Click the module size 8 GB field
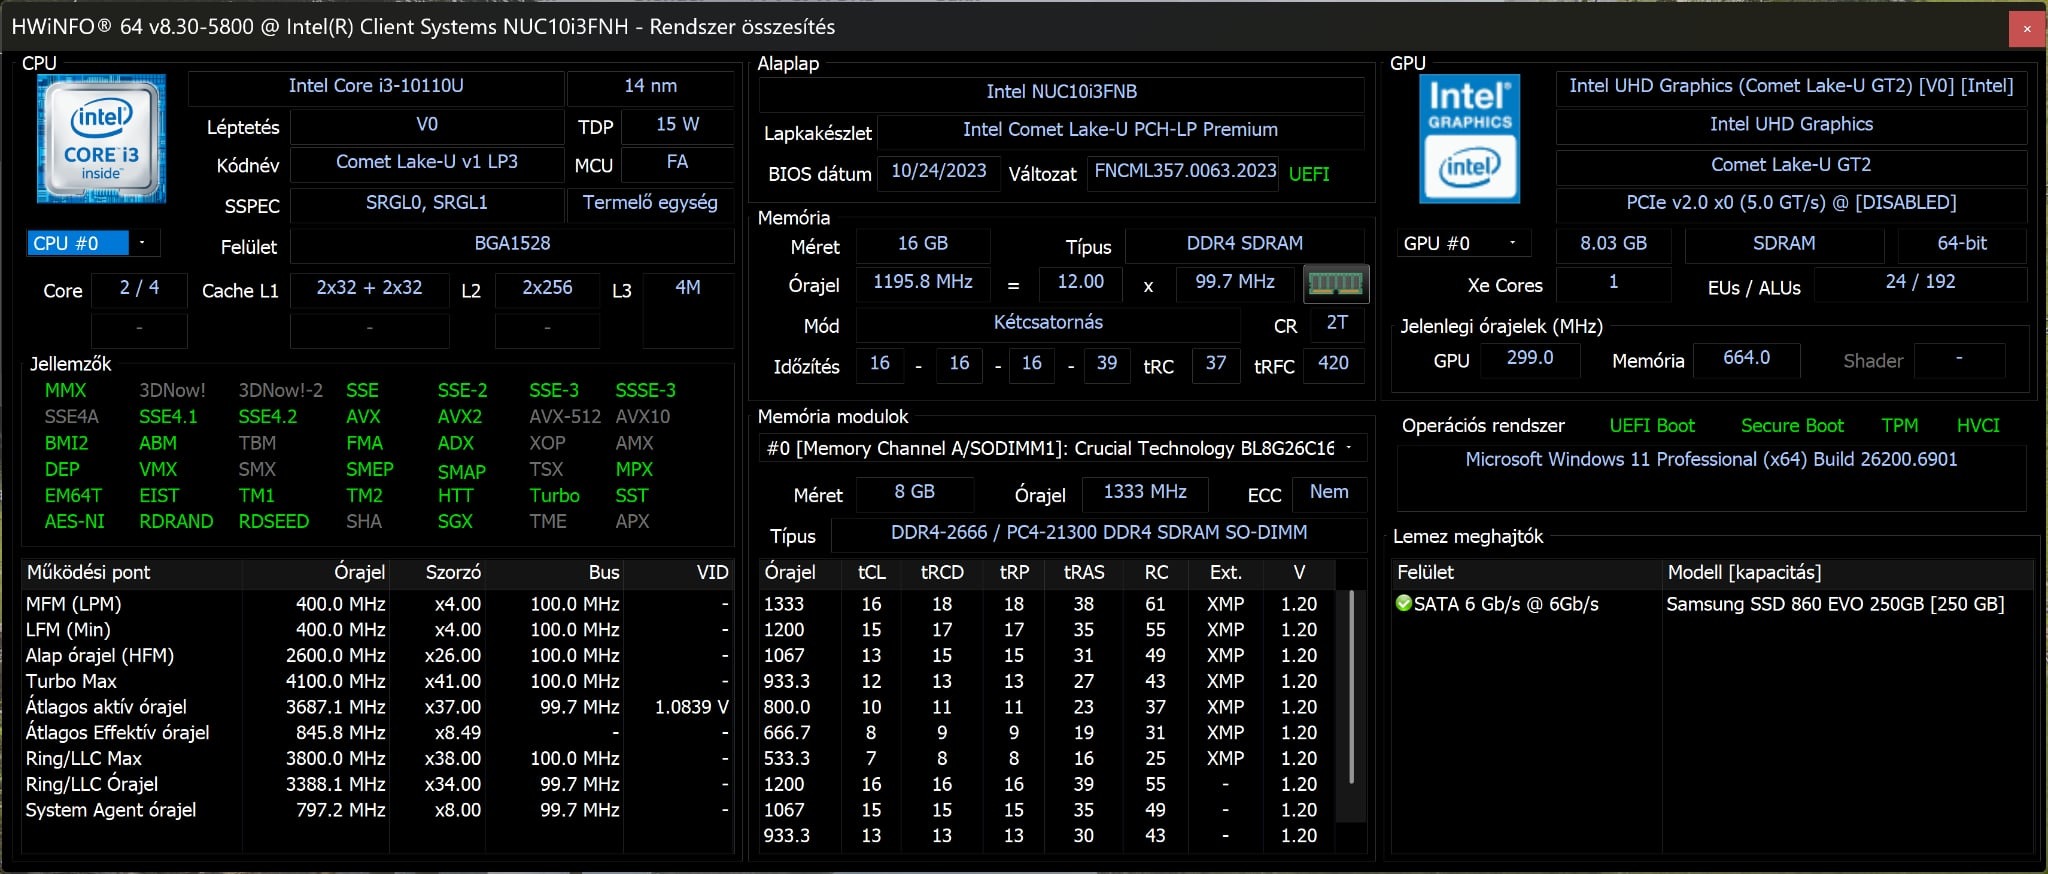Screen dimensions: 2048x874 (914, 492)
